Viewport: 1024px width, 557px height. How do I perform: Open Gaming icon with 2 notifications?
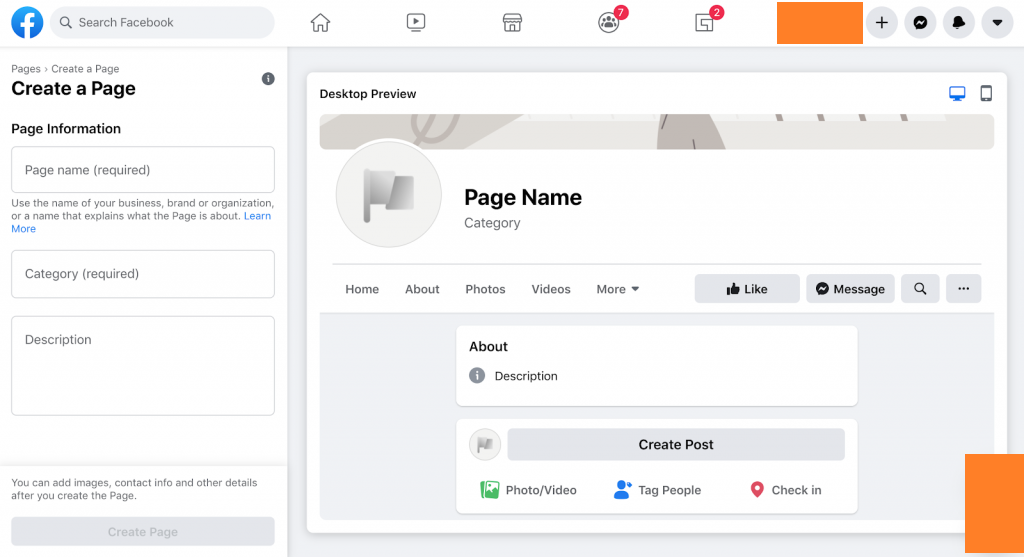coord(705,22)
